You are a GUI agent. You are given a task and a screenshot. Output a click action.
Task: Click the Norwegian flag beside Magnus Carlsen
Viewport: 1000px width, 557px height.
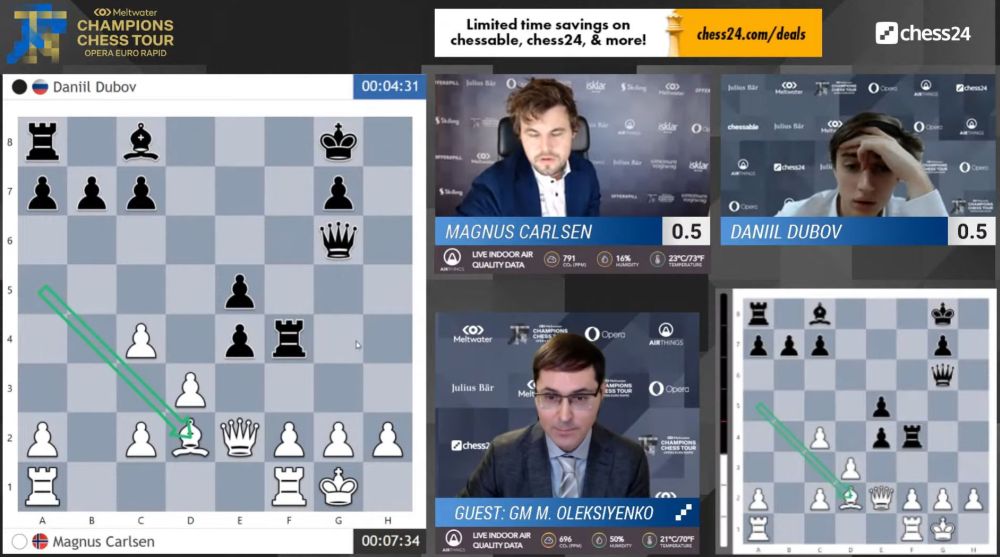(x=41, y=542)
